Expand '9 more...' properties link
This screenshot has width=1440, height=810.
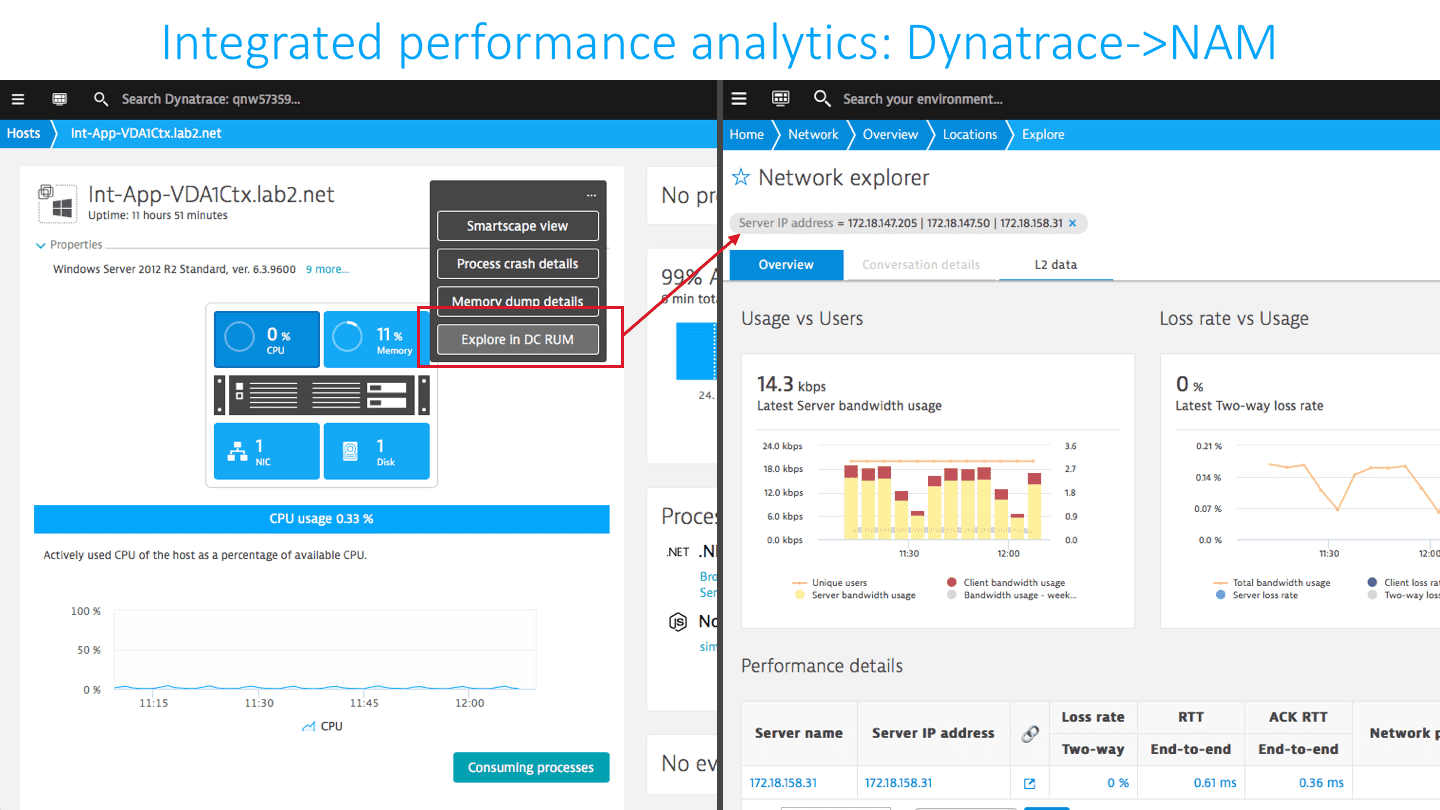(x=328, y=269)
